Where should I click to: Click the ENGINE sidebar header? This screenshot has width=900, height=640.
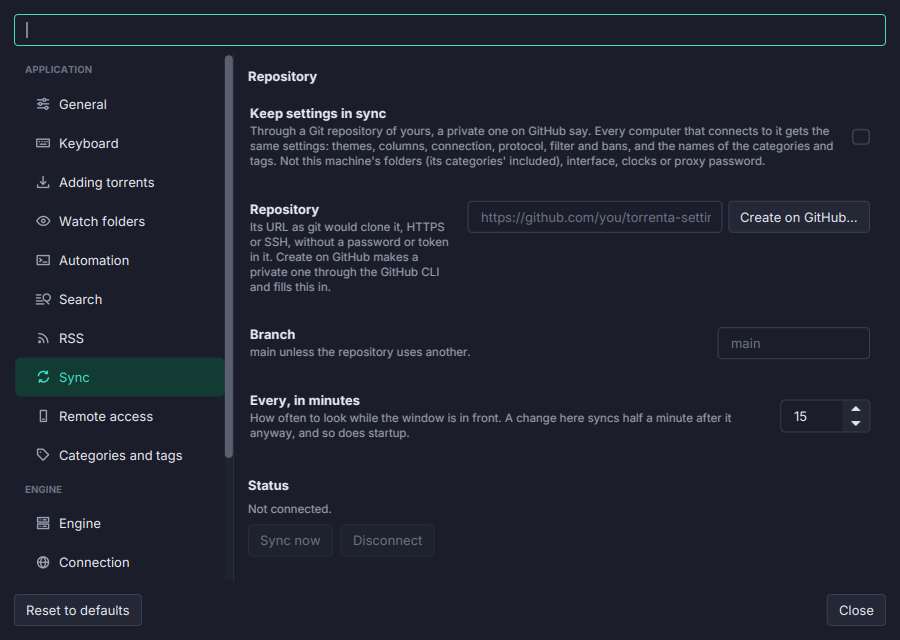(44, 490)
